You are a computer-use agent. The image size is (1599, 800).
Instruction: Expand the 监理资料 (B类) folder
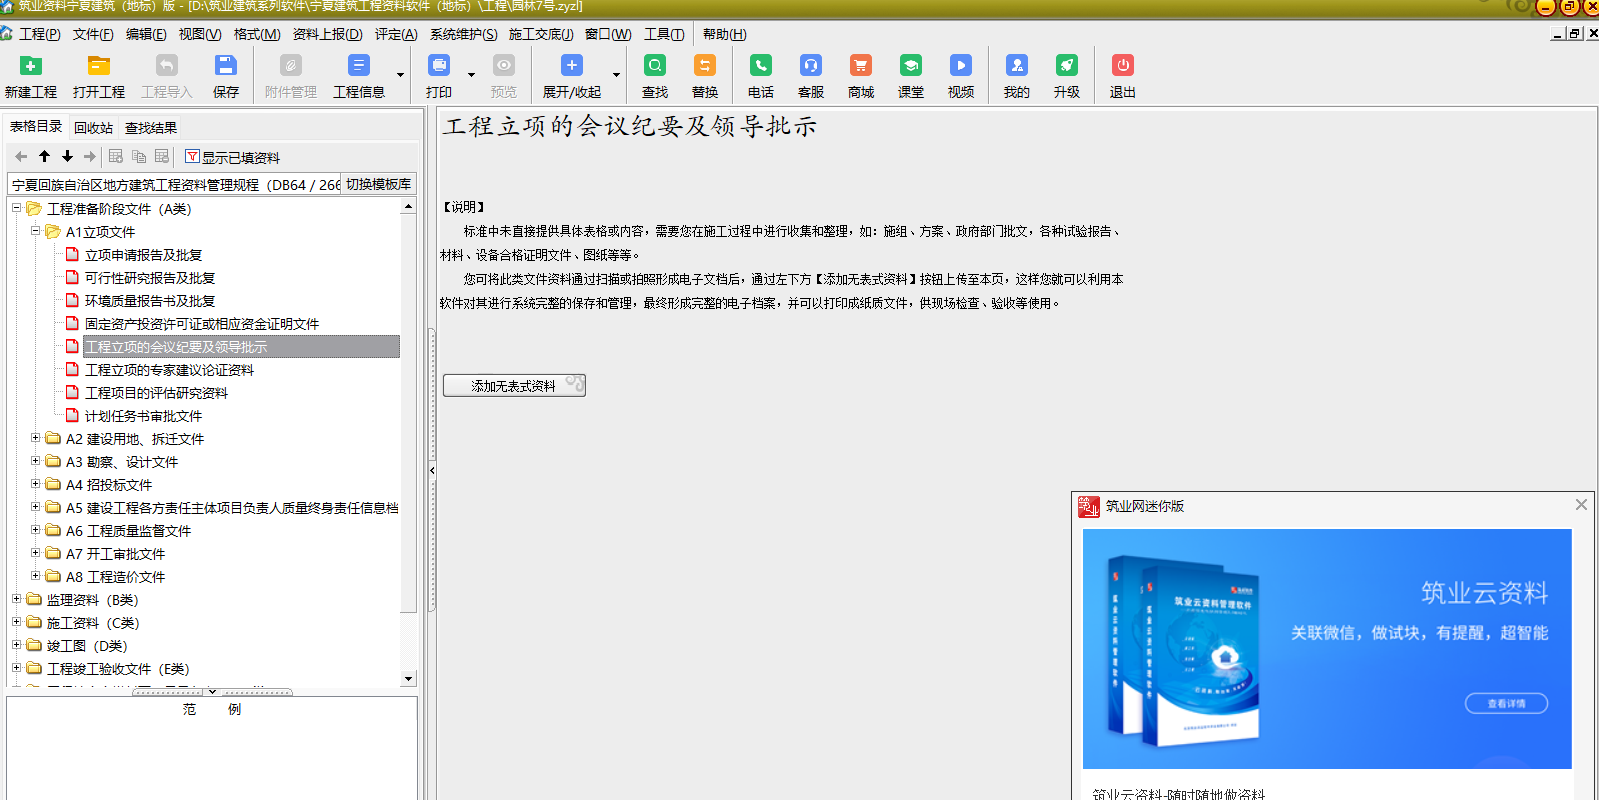(x=17, y=599)
